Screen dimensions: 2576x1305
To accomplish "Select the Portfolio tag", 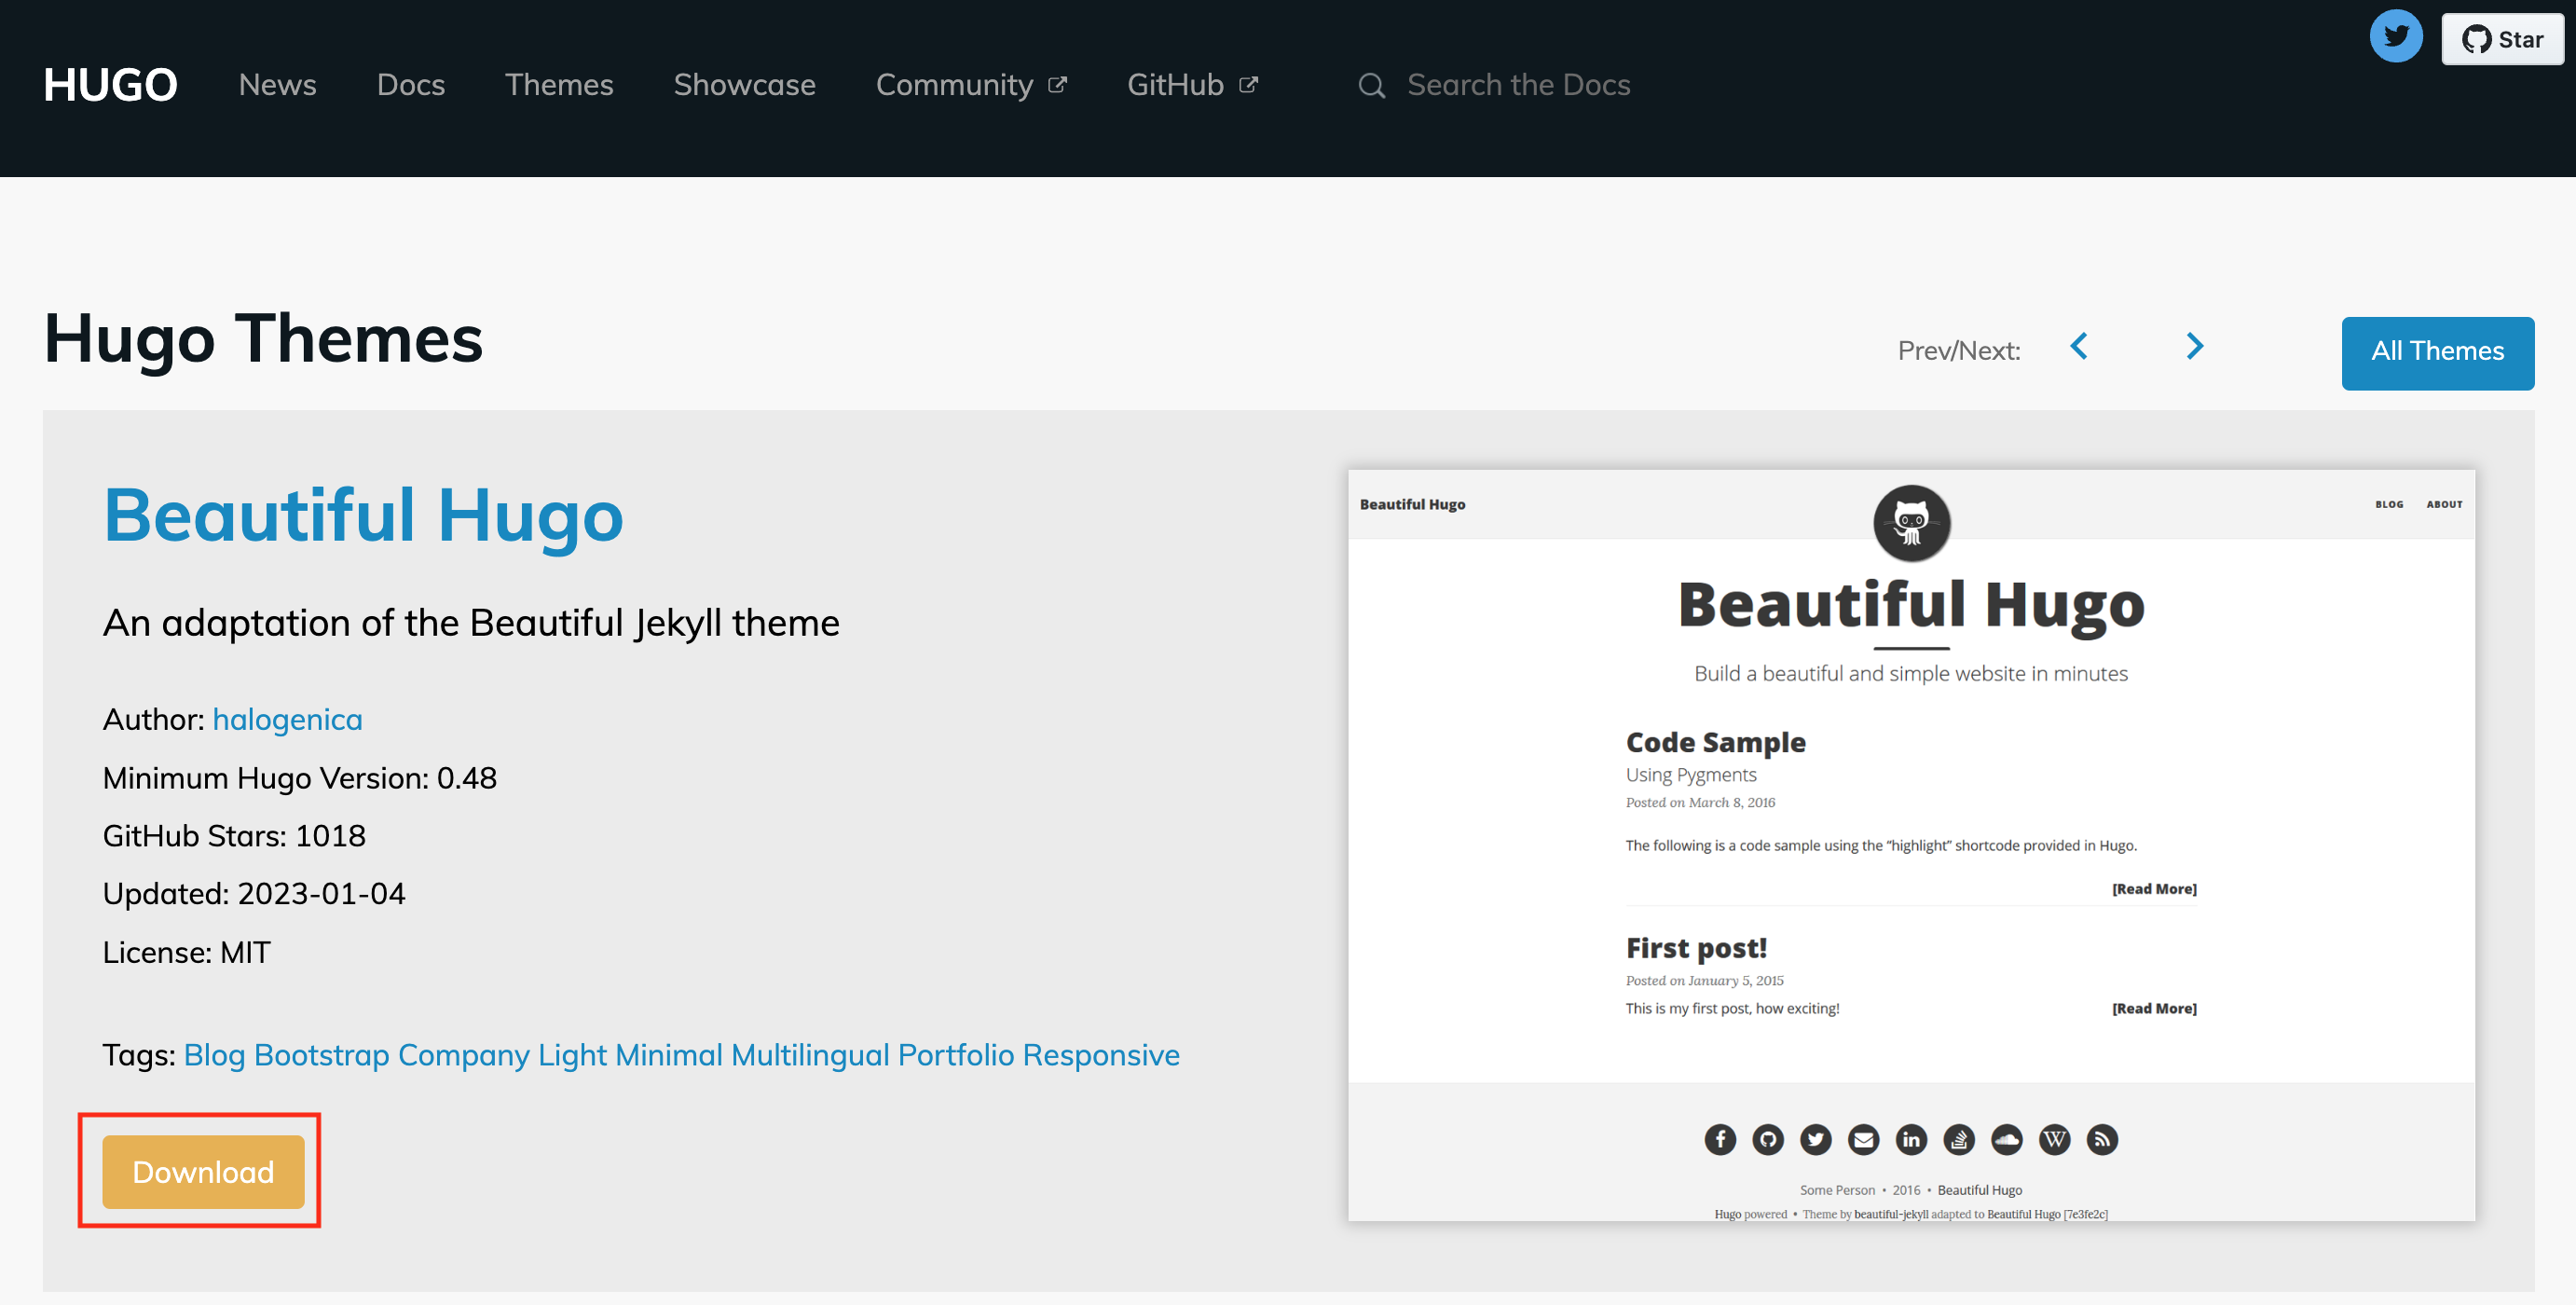I will coord(956,1054).
